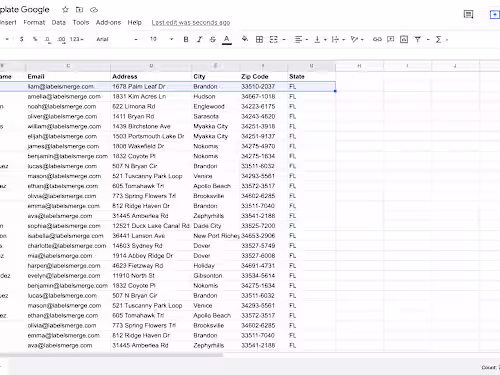Click the create filter icon
The width and height of the screenshot is (500, 375).
[x=417, y=39]
